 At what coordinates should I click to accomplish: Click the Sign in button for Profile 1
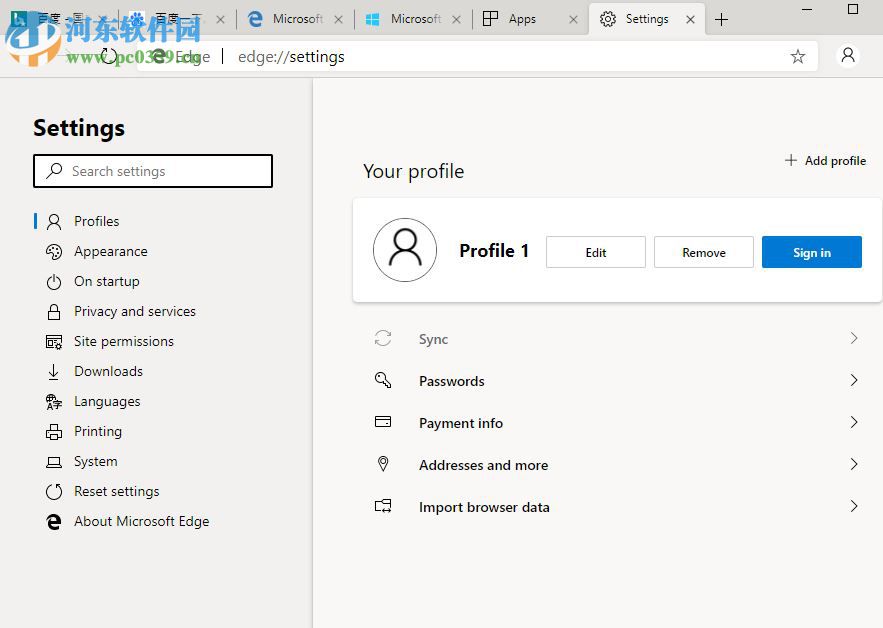811,252
